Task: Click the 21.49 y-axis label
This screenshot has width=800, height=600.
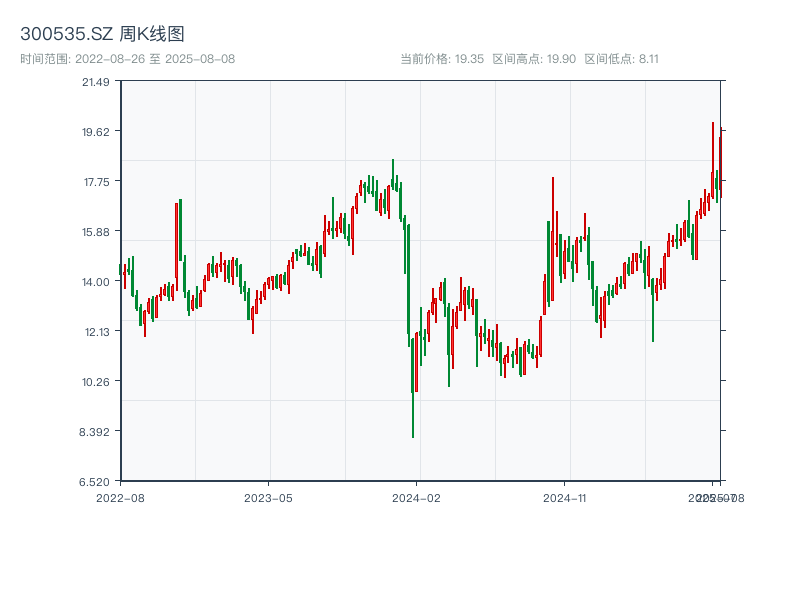Action: (96, 82)
